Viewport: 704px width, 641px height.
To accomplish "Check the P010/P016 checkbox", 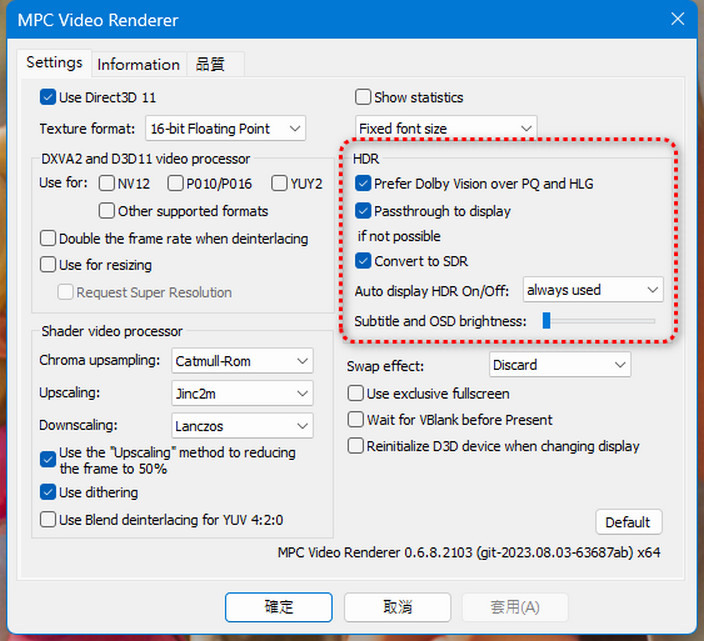I will [175, 183].
